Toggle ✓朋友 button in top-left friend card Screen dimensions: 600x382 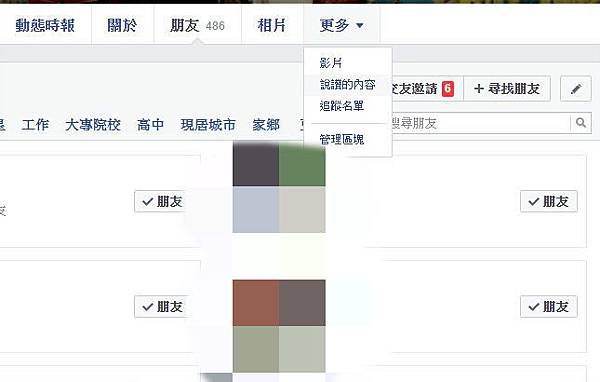[x=161, y=201]
